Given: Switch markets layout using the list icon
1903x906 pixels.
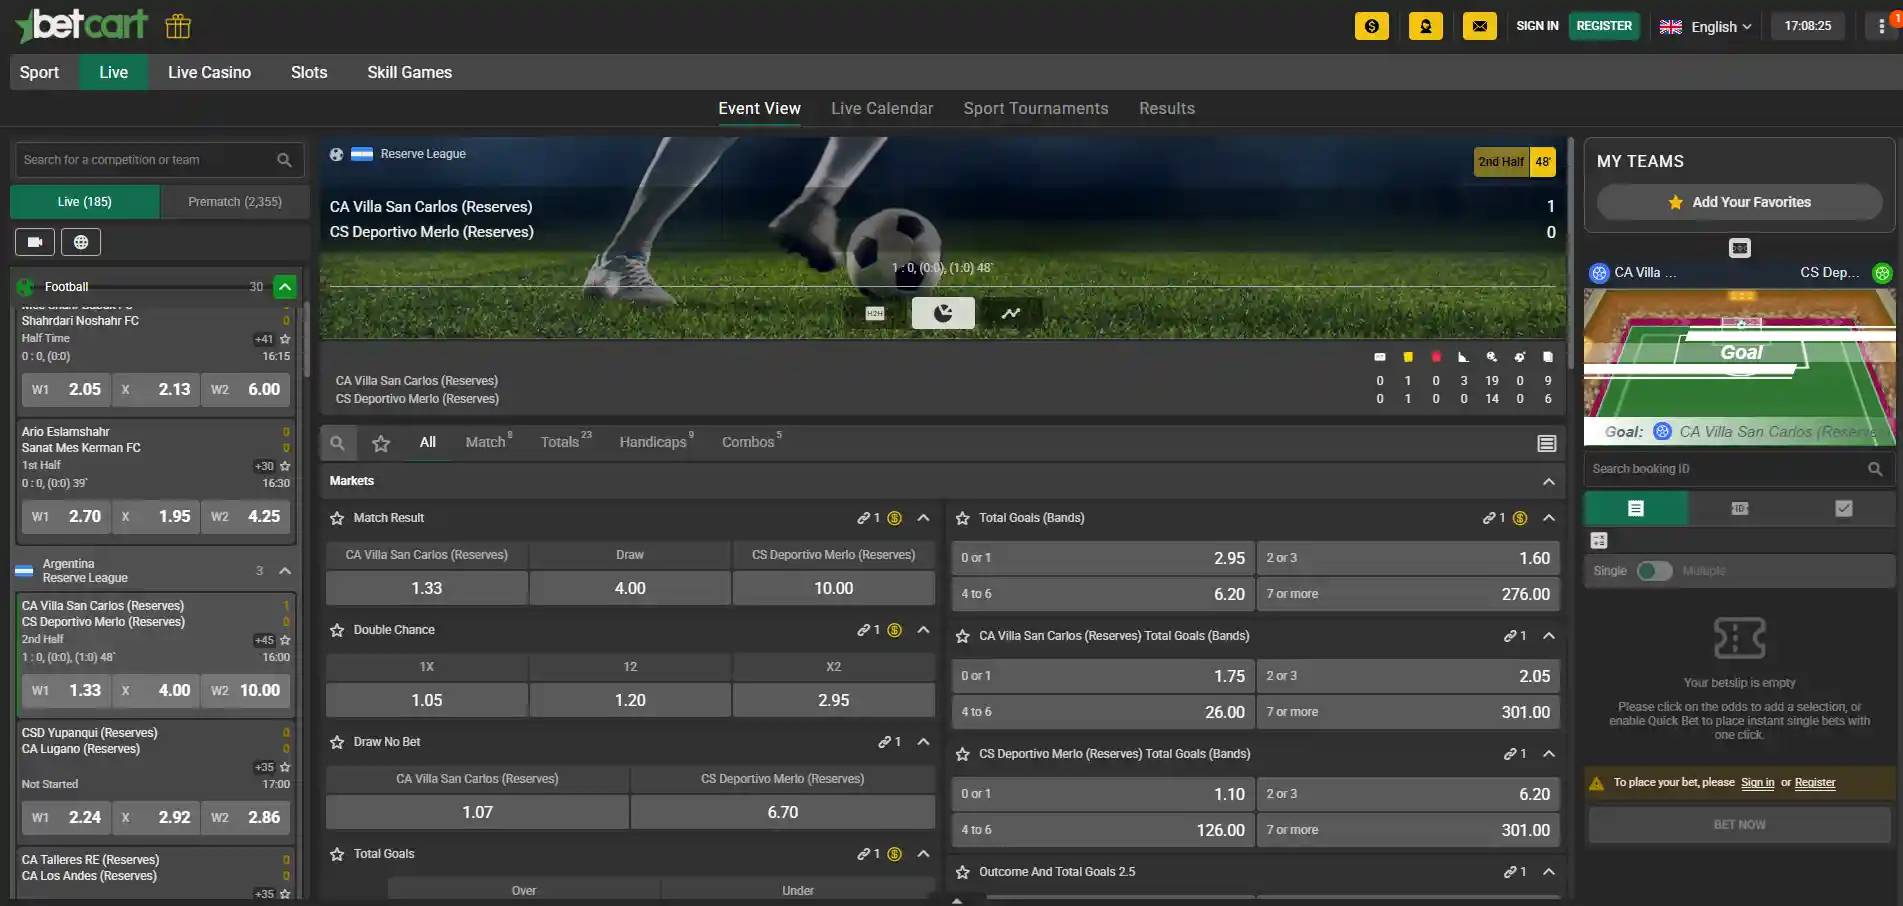Looking at the screenshot, I should tap(1547, 443).
